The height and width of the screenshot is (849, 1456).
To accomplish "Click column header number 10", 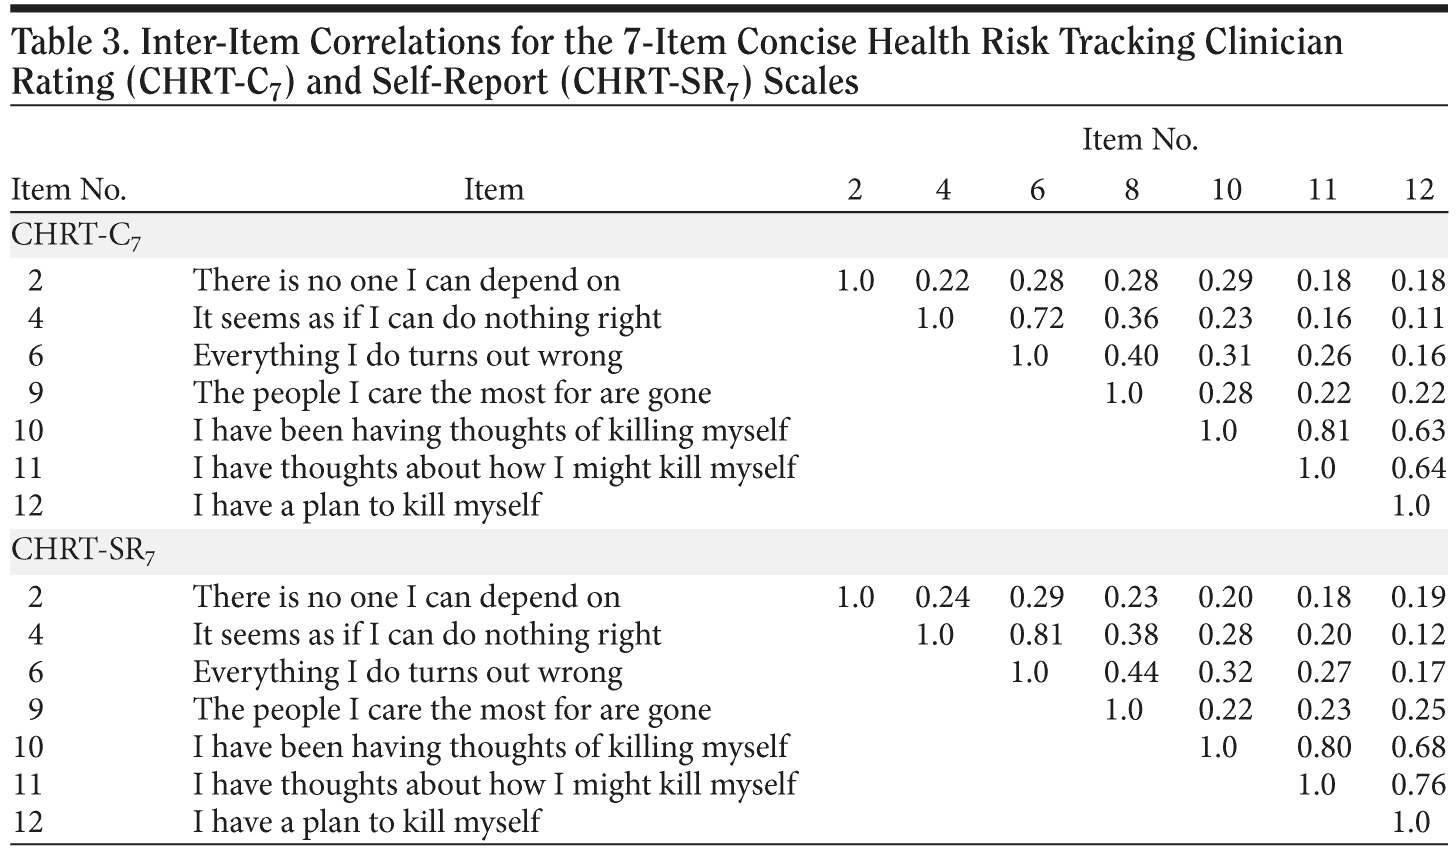I will point(1226,189).
